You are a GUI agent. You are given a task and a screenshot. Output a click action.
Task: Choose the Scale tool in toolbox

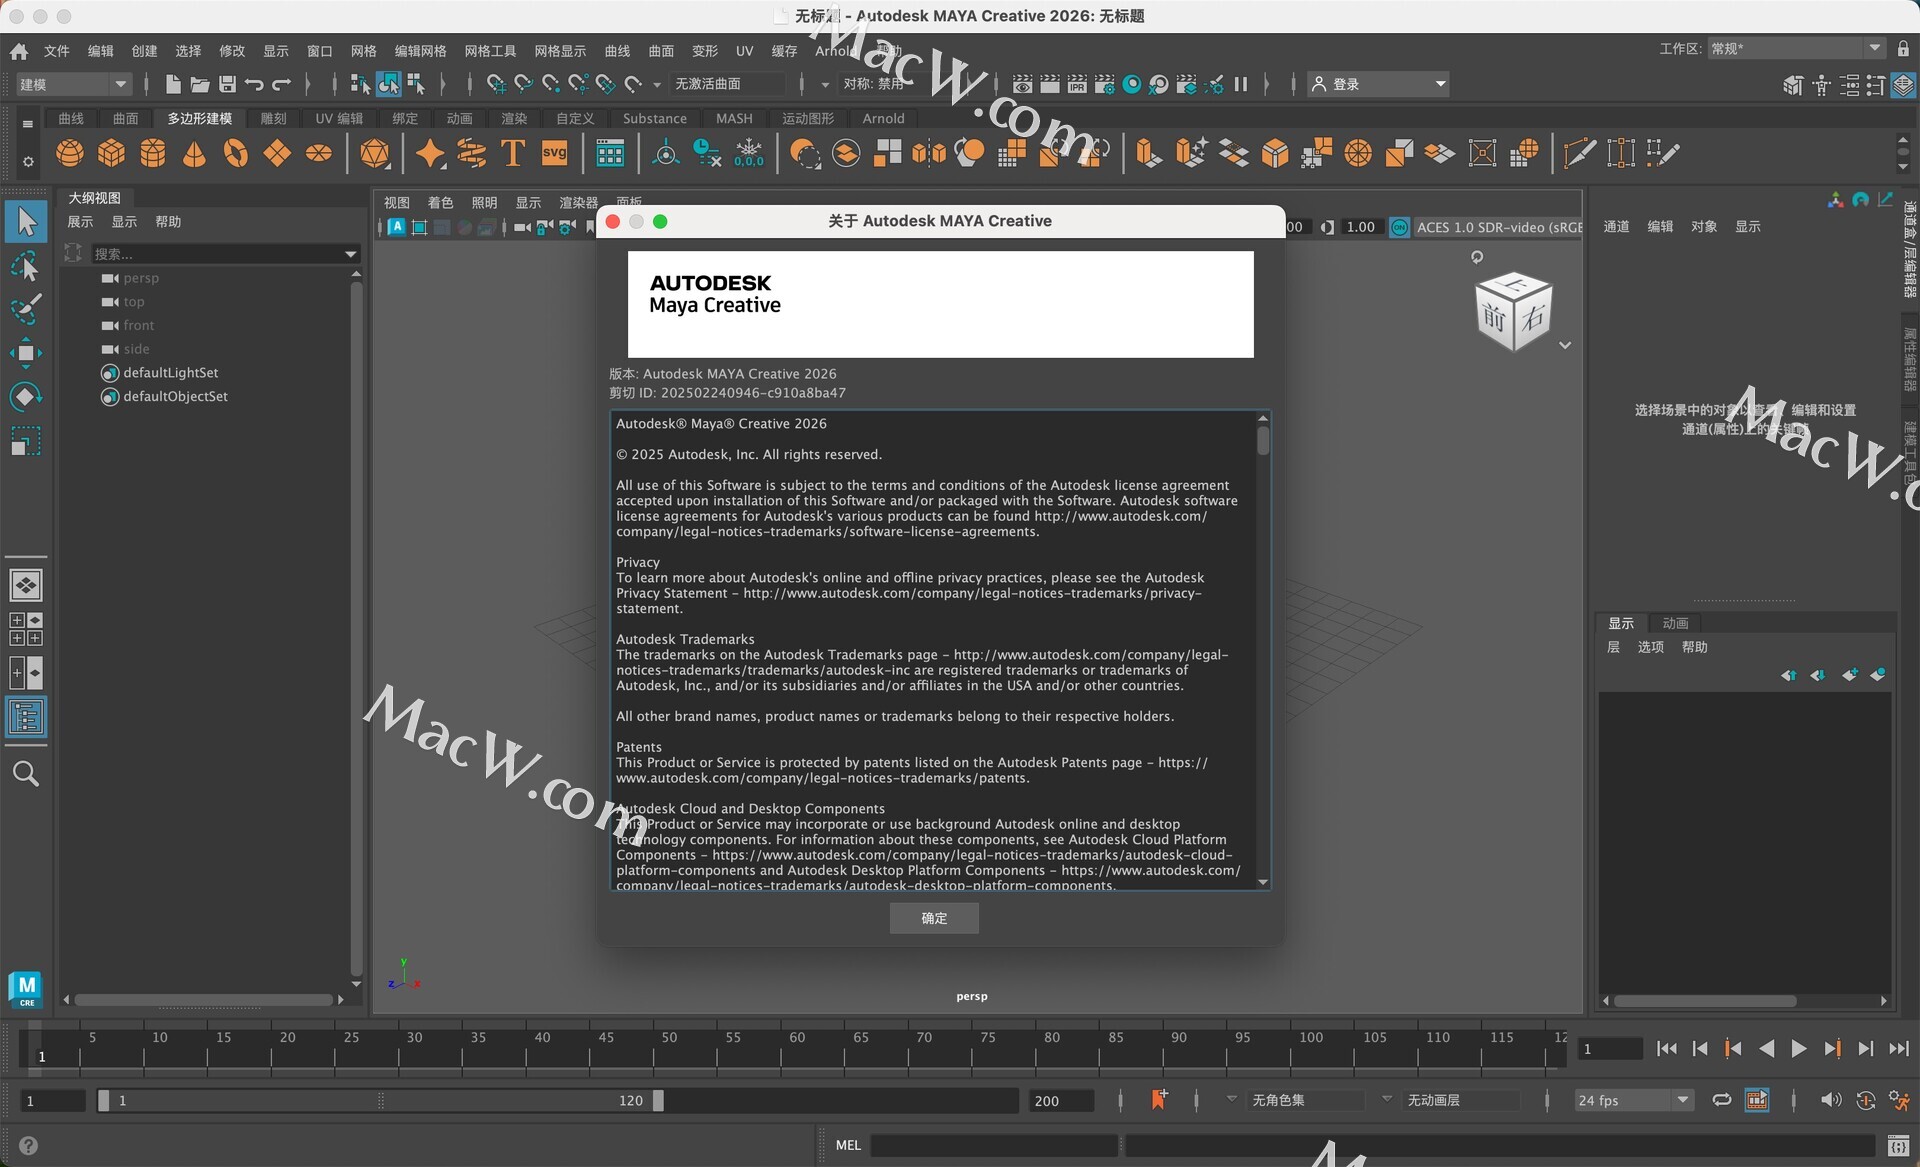26,441
